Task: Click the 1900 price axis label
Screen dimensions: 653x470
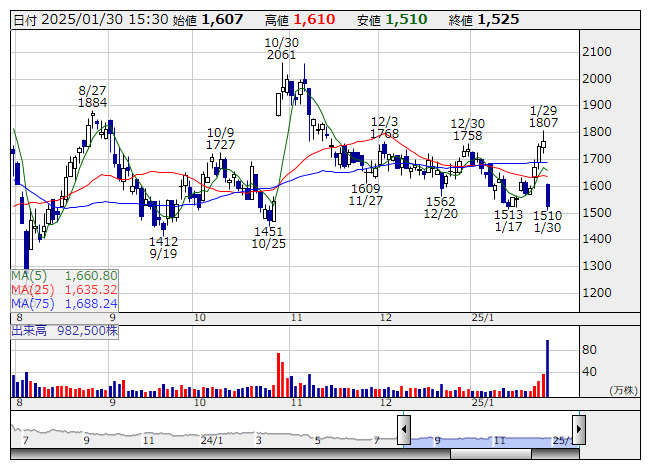Action: (x=597, y=105)
